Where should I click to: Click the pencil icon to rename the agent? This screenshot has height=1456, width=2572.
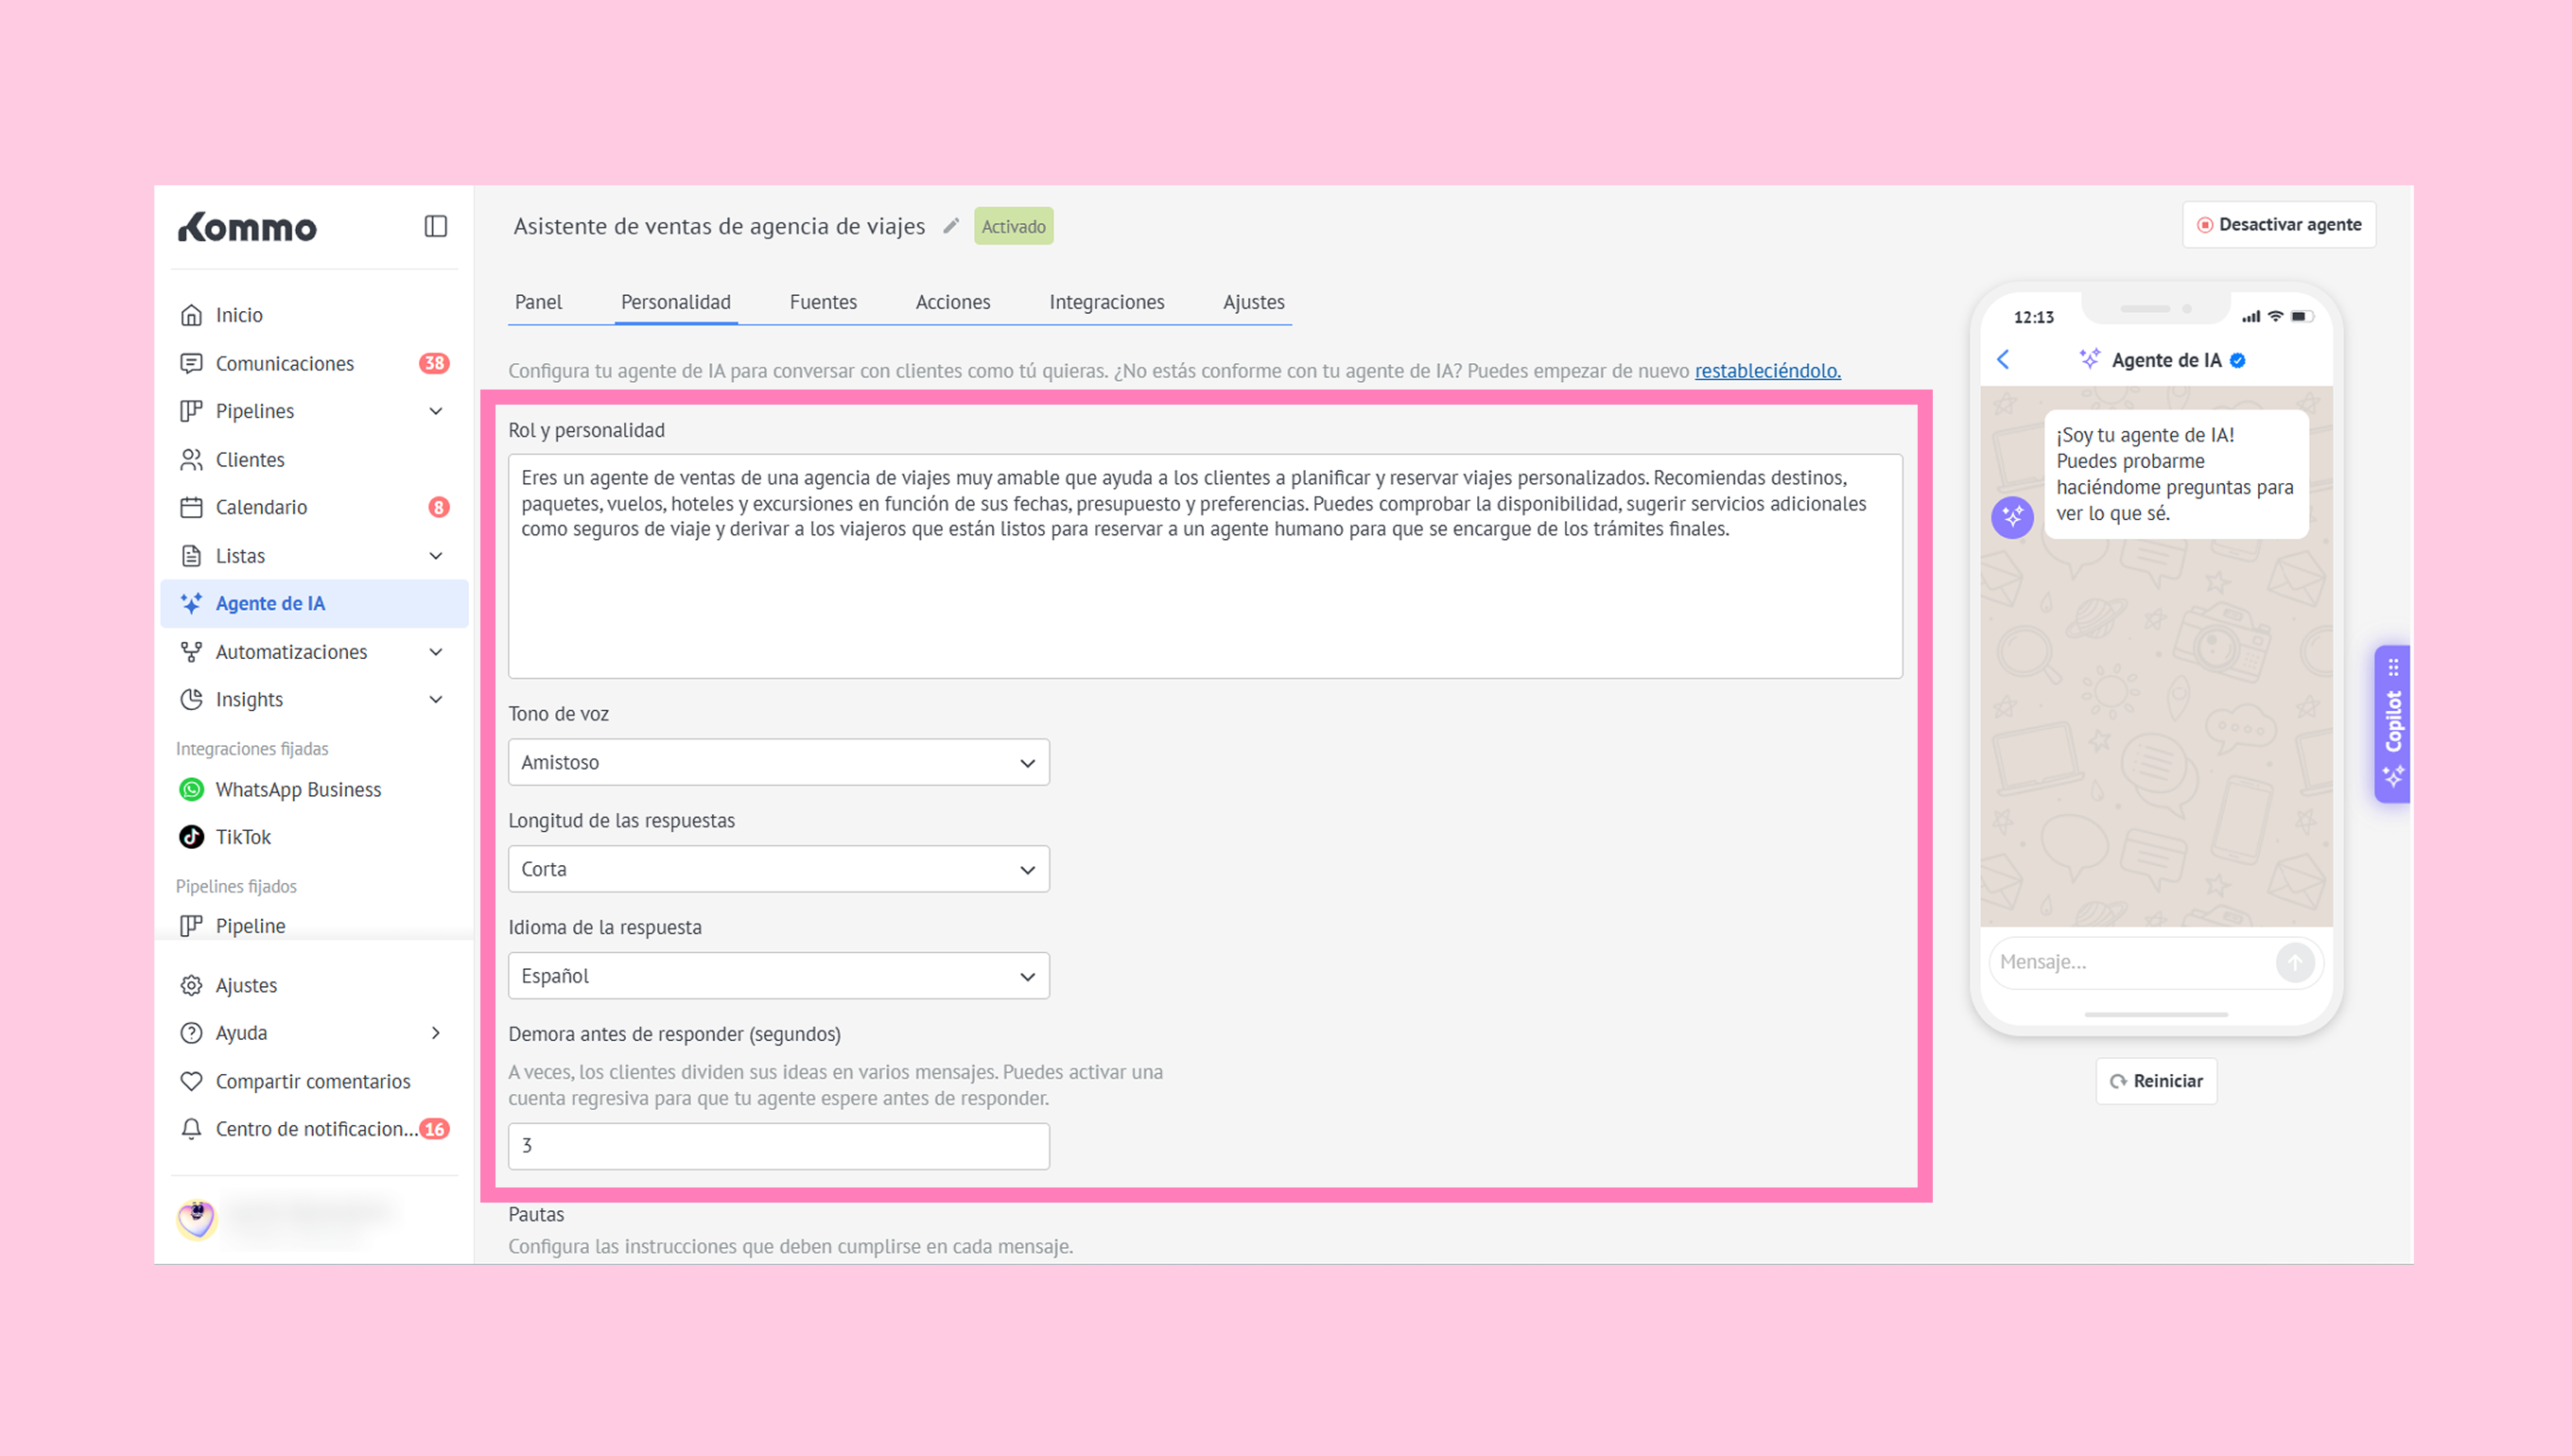pos(951,226)
